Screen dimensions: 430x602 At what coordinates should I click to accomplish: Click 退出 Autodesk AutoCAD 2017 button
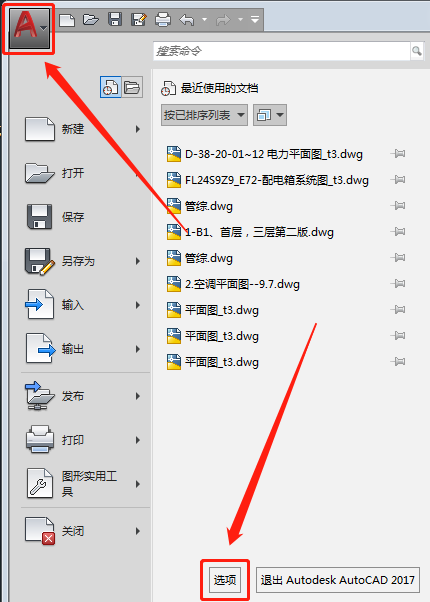pyautogui.click(x=338, y=580)
